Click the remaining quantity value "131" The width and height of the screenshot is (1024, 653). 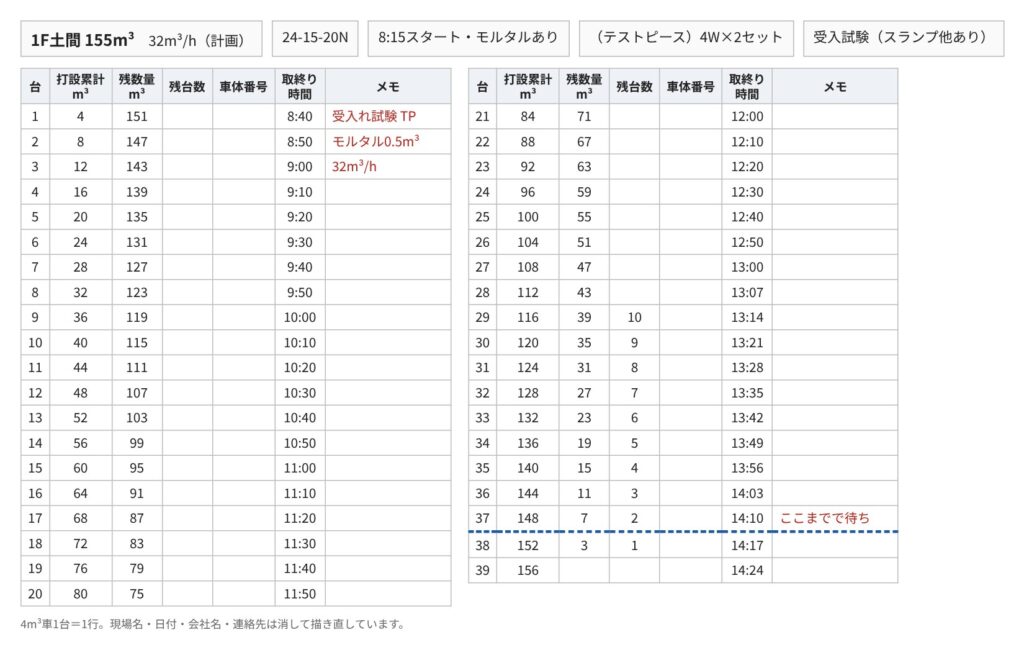136,242
